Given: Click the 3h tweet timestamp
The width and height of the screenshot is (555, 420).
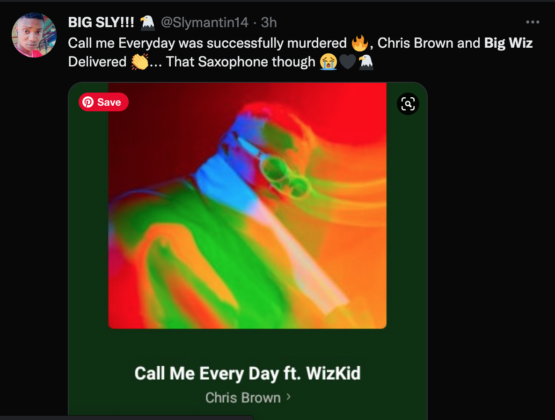Looking at the screenshot, I should pyautogui.click(x=269, y=23).
